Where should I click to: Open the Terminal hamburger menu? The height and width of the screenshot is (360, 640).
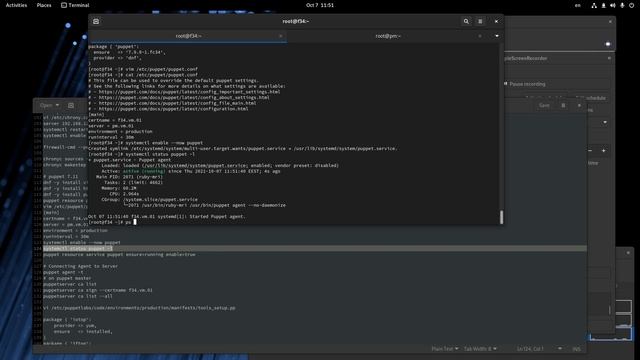coord(480,21)
